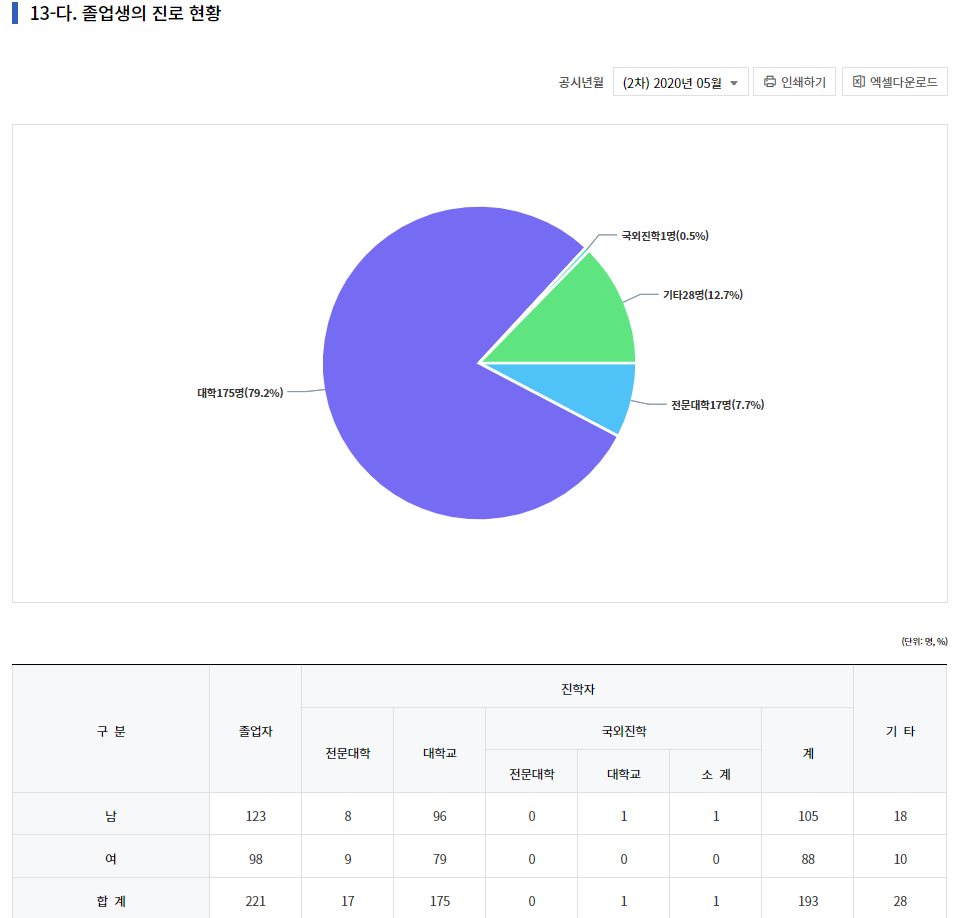Open the 공시년월 date dropdown
This screenshot has height=918, width=953.
pyautogui.click(x=680, y=82)
